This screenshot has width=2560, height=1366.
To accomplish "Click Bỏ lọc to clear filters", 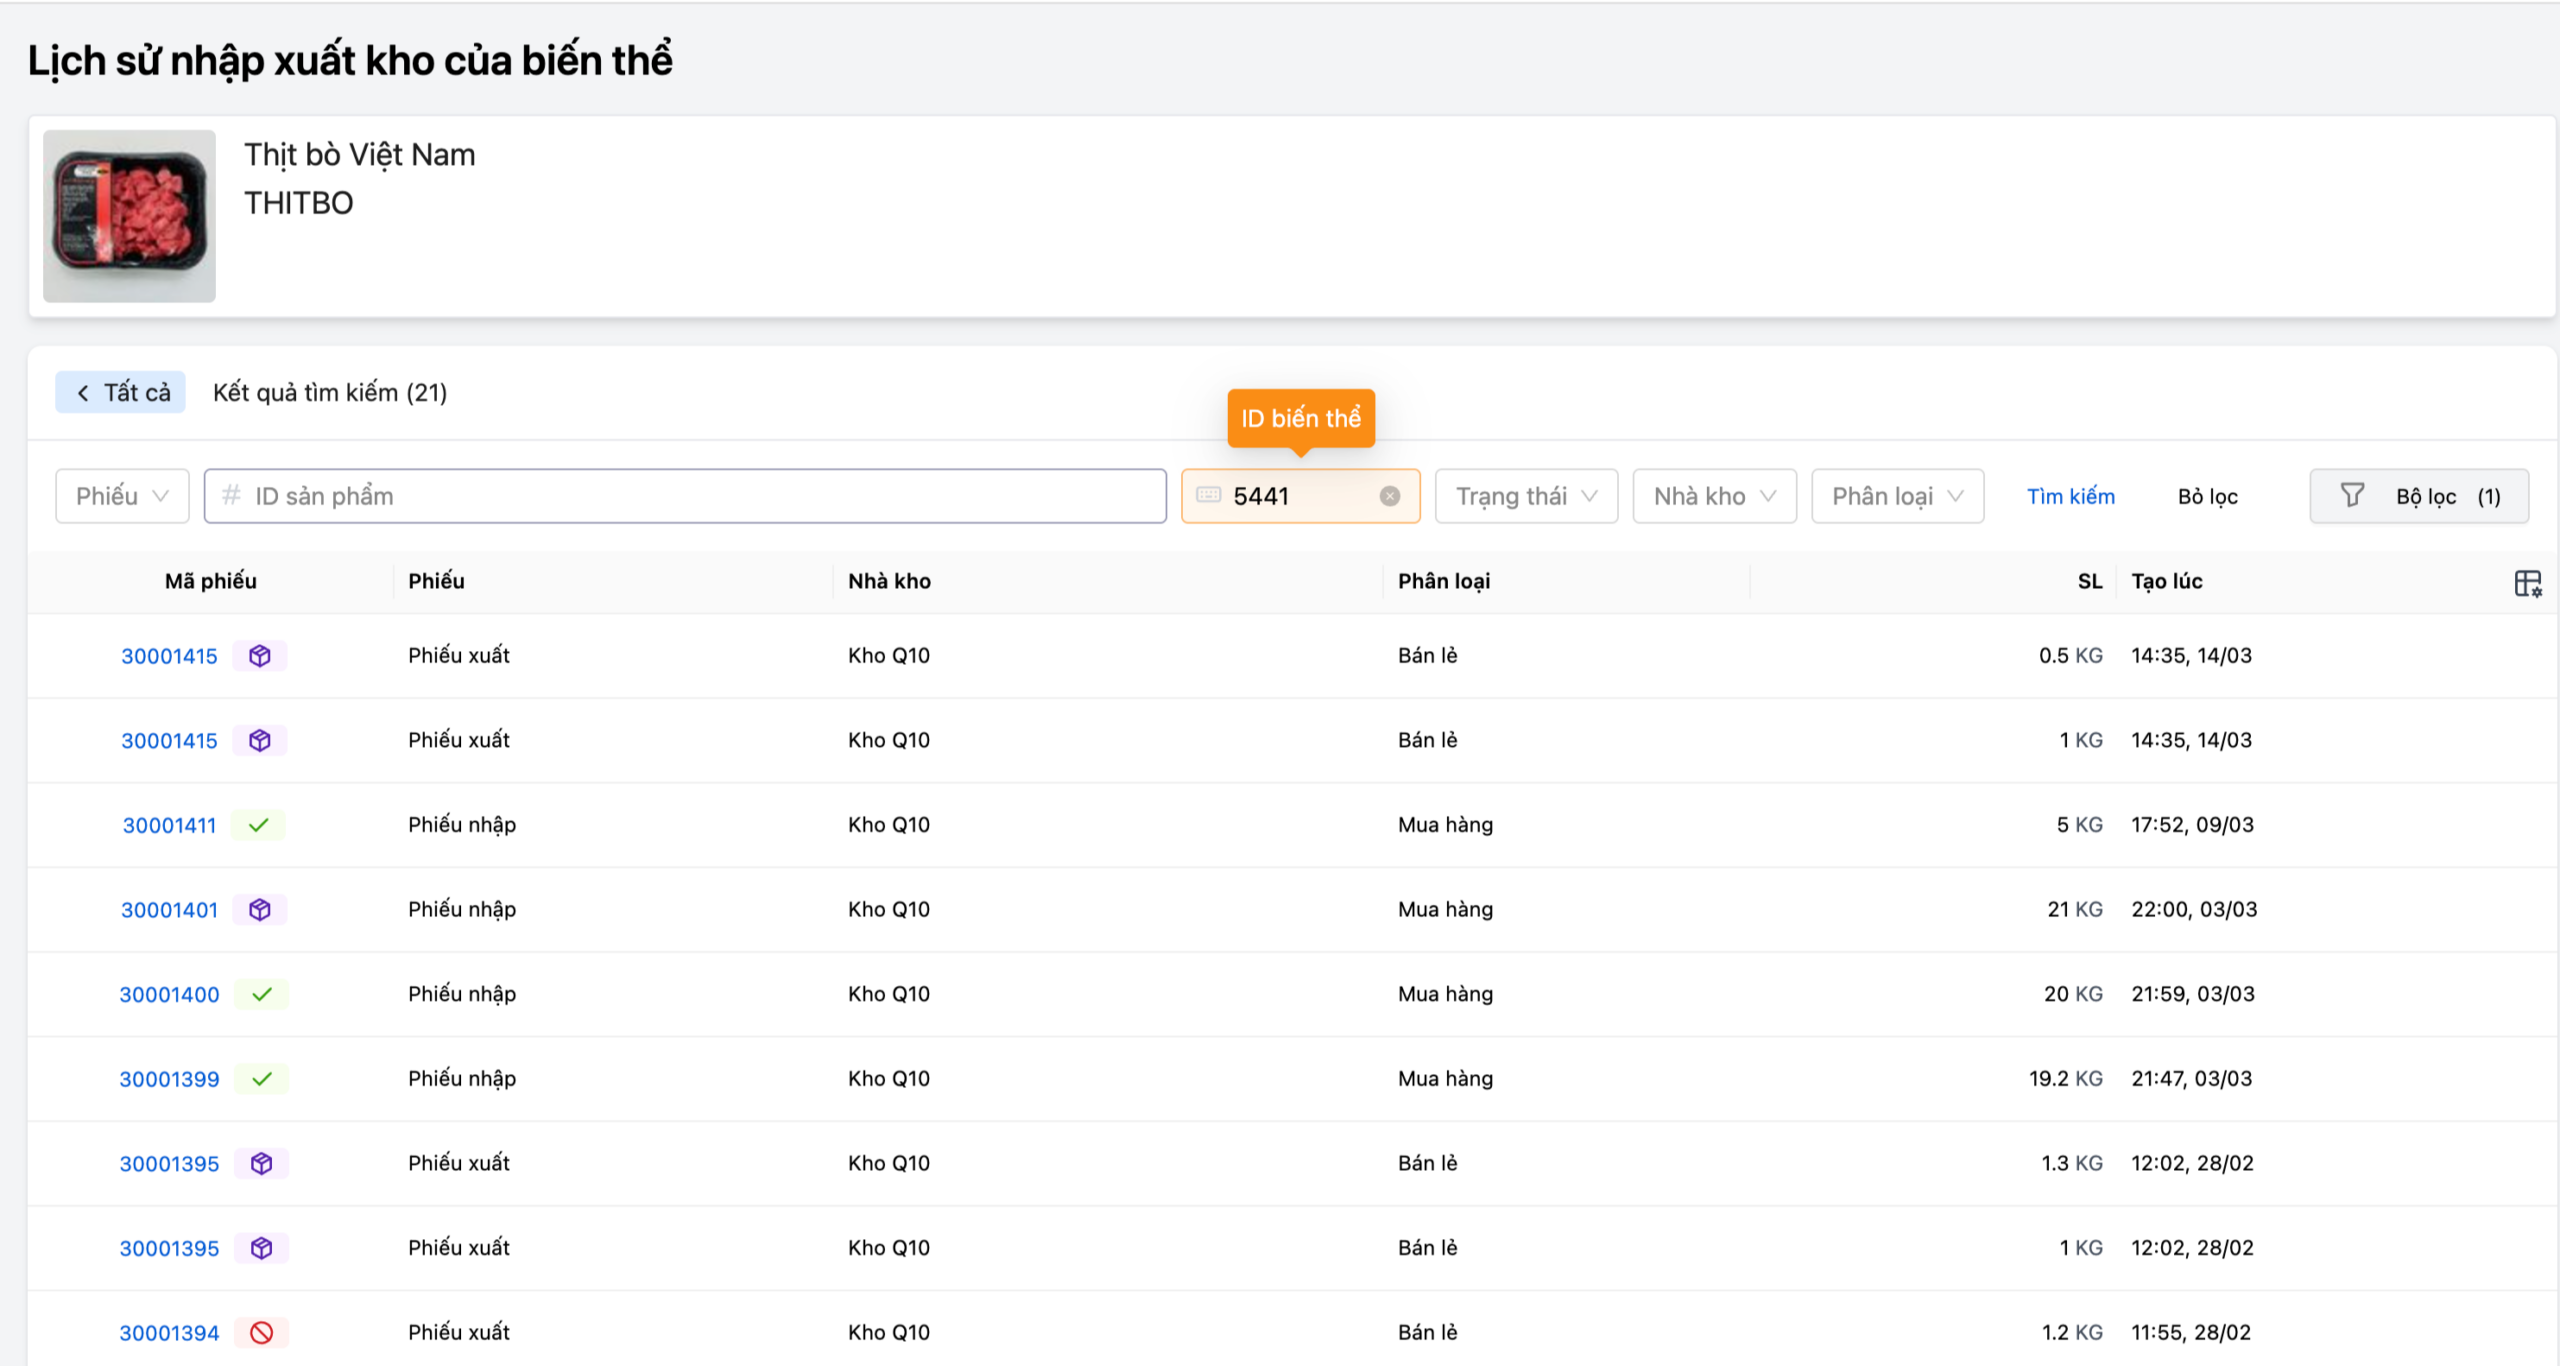I will click(x=2207, y=496).
